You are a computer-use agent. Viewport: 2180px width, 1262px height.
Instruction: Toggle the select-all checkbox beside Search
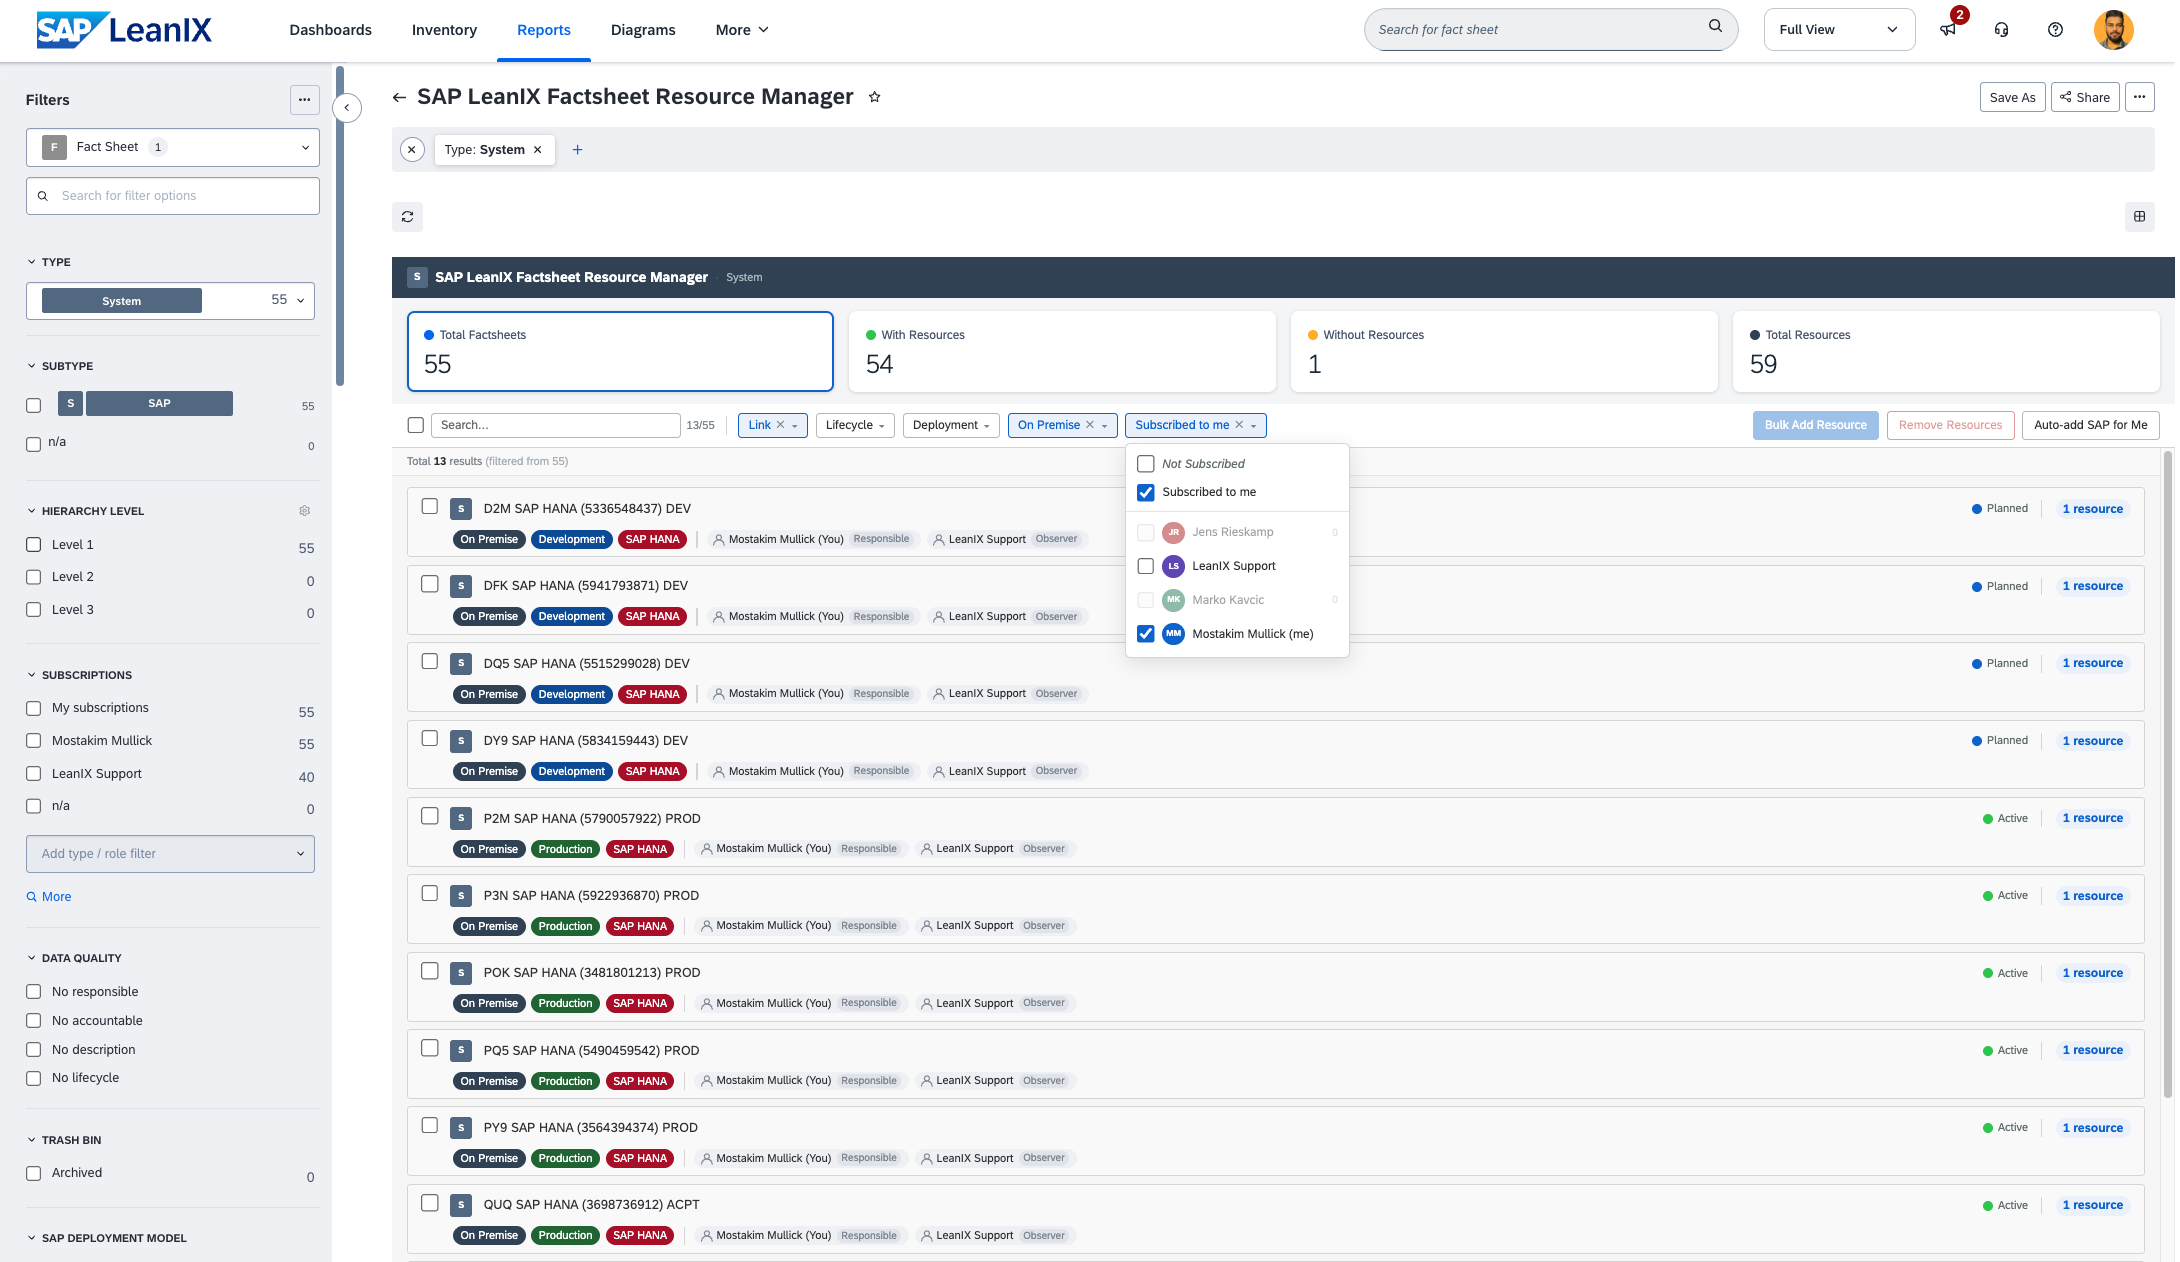pyautogui.click(x=416, y=425)
